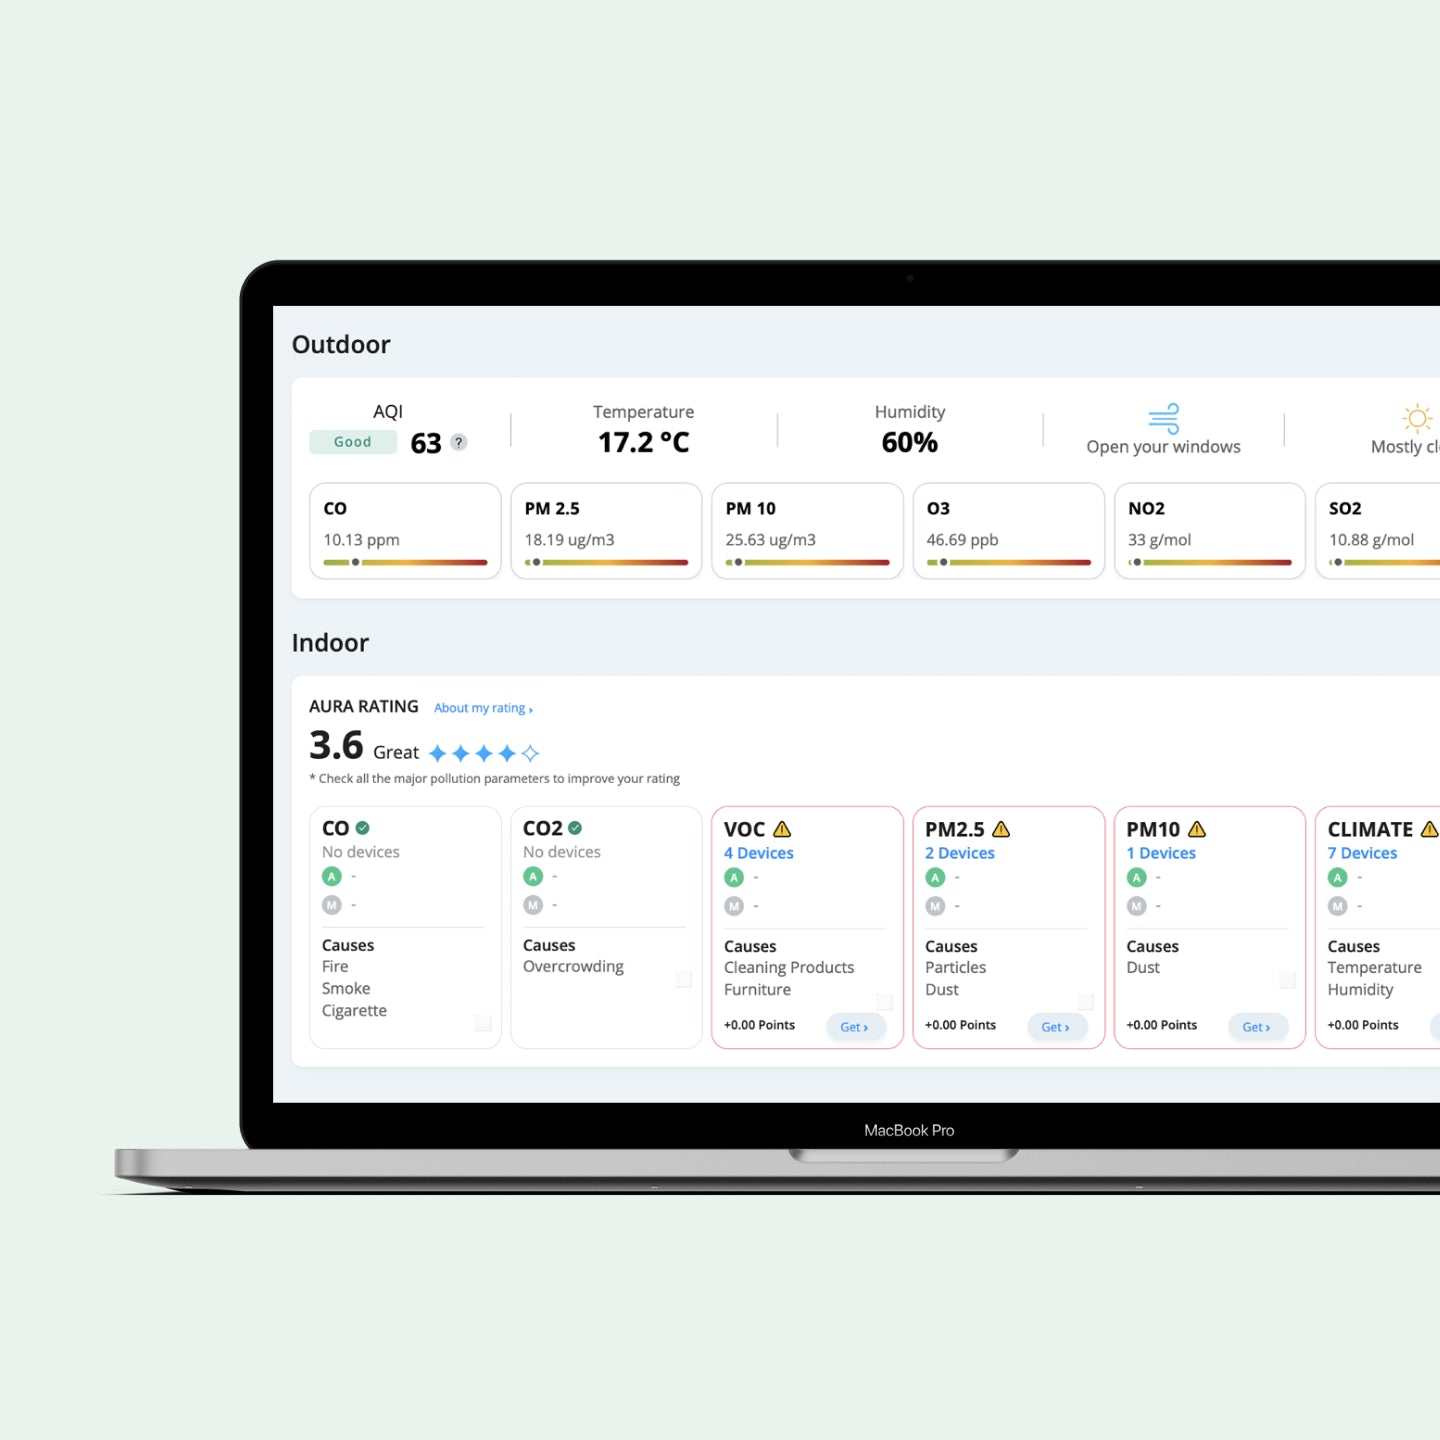
Task: Click the SO2 level gradient bar
Action: click(x=1385, y=562)
